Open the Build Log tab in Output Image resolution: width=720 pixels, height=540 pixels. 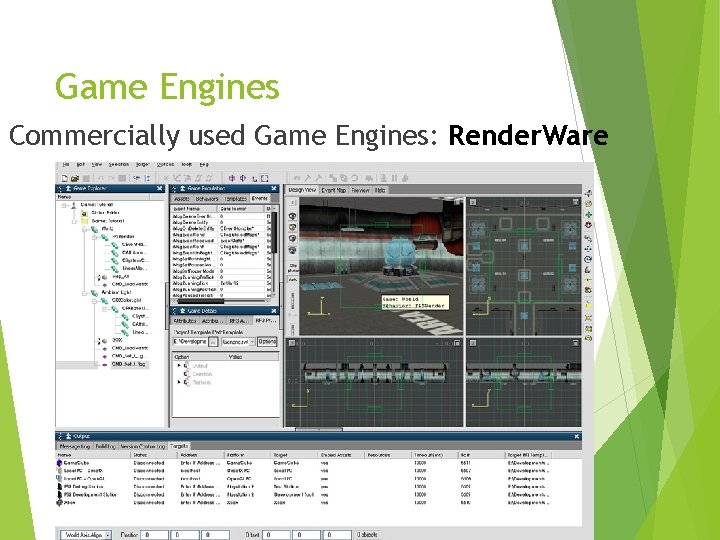[x=105, y=446]
